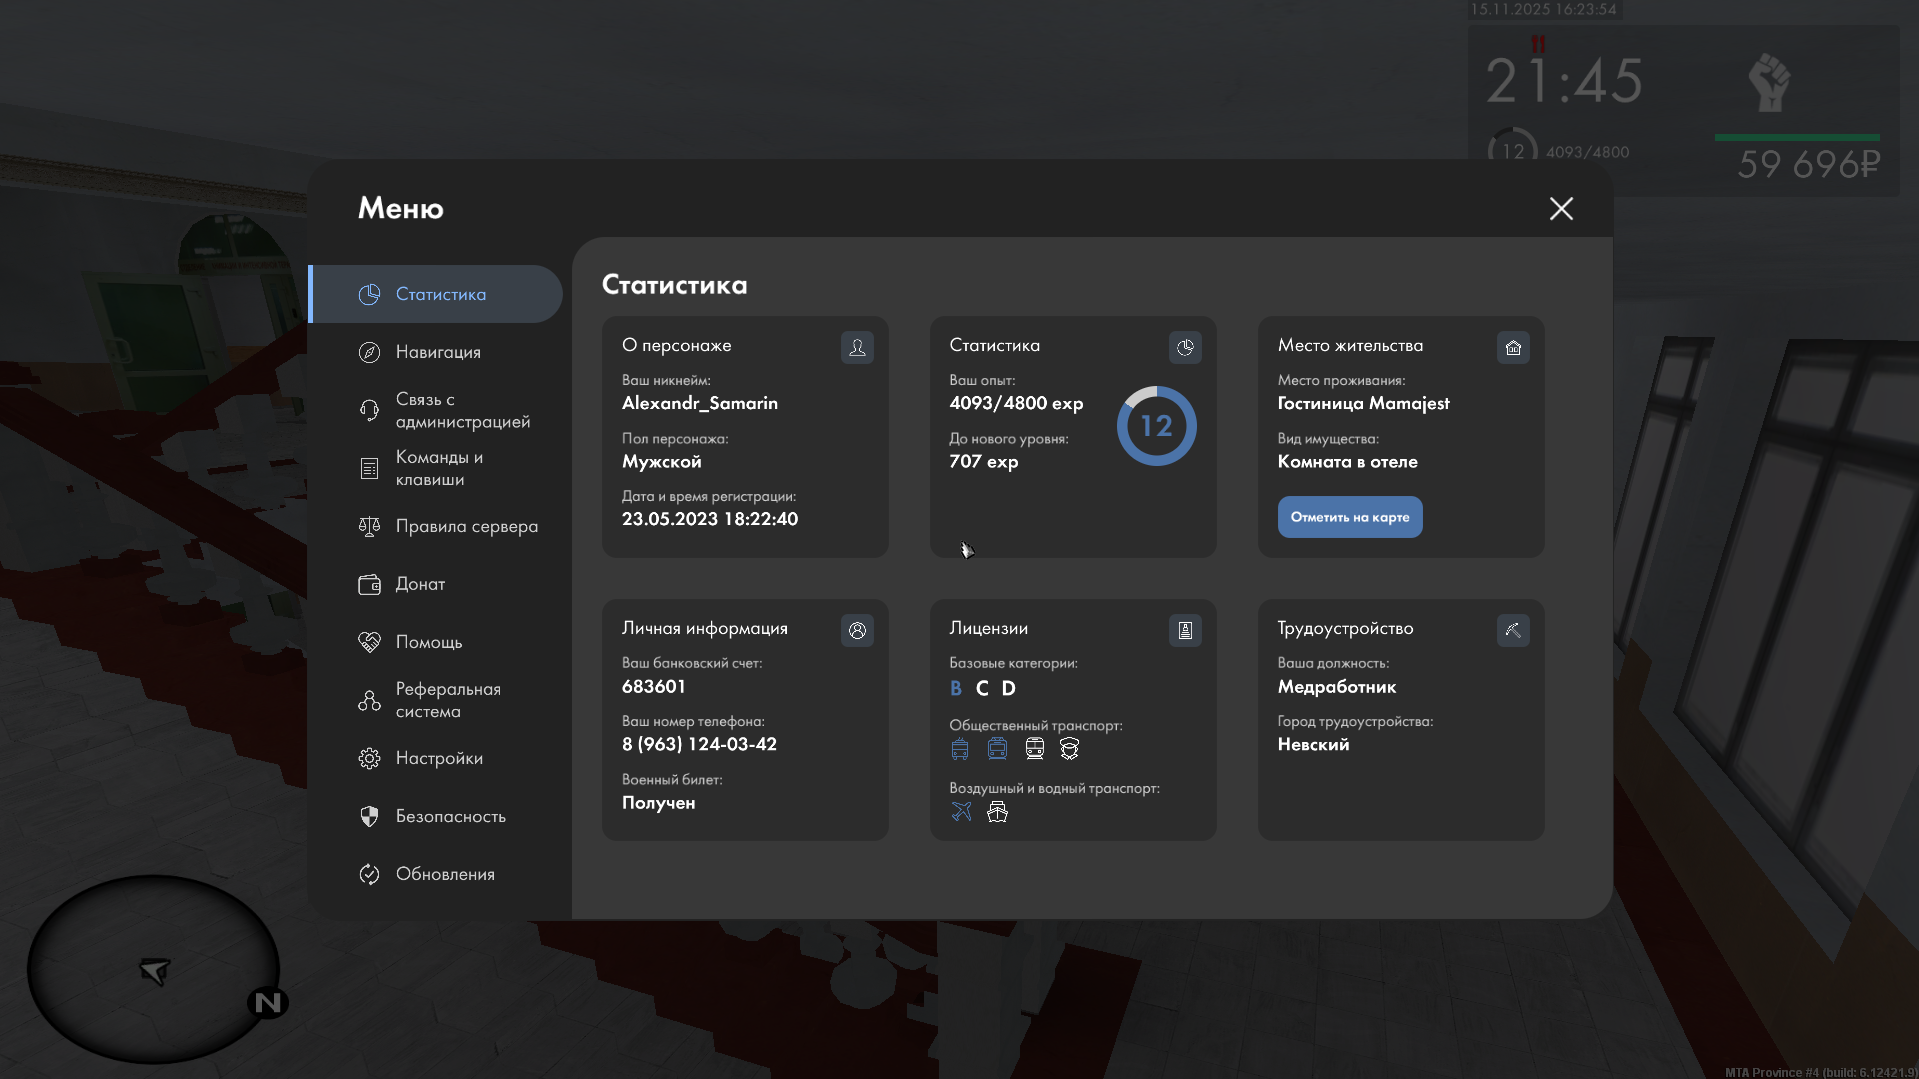Screen dimensions: 1919x1079
Task: Click the first bus license icon
Action: pos(960,749)
